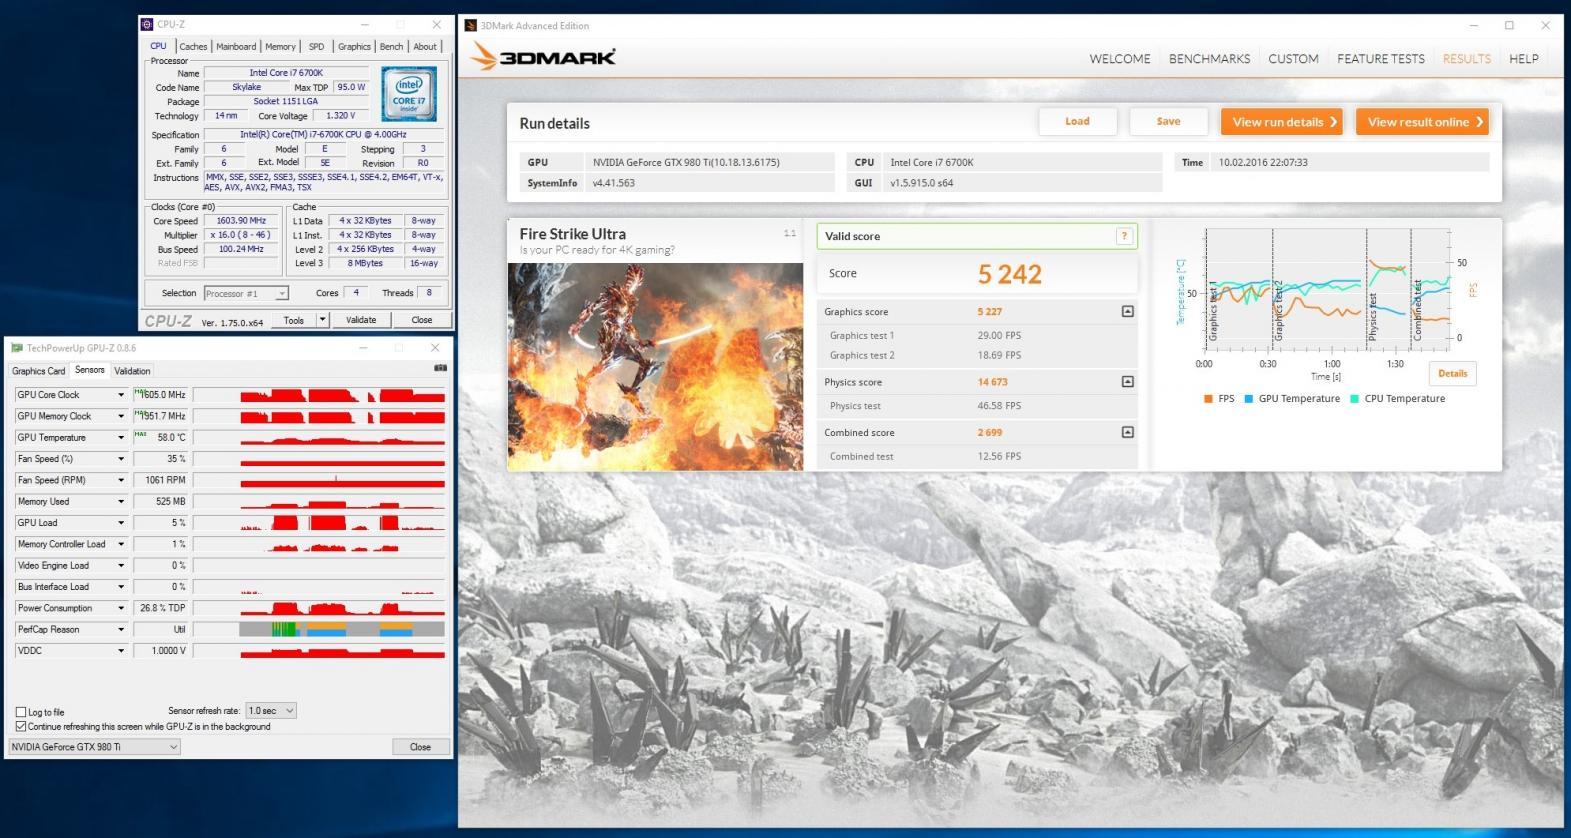
Task: Collapse the Graphics score section
Action: tap(1127, 311)
